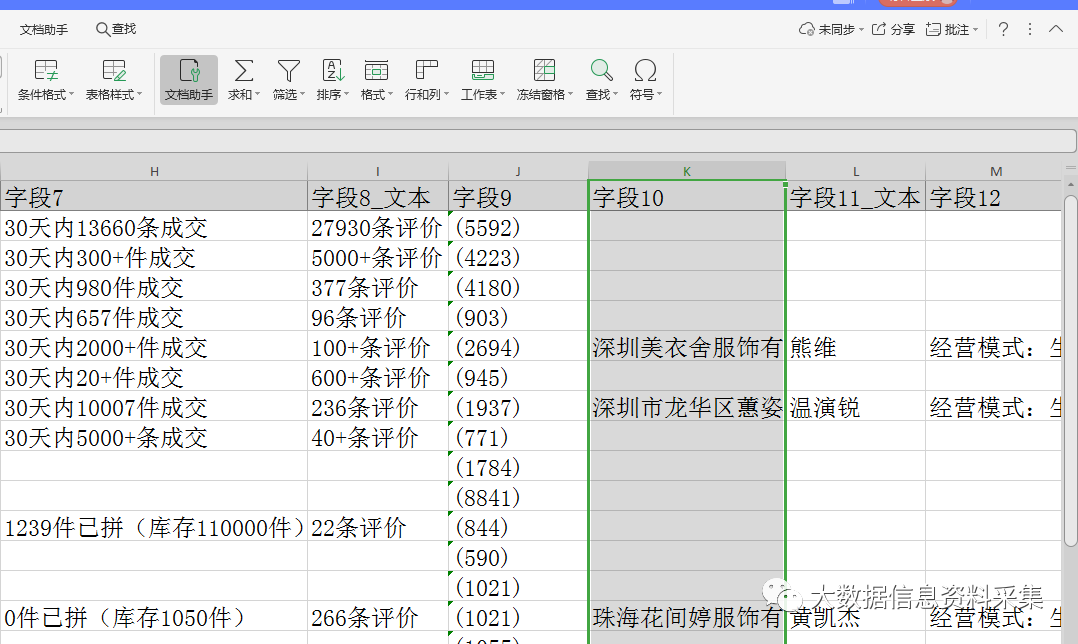Expand the 求和 dropdown arrow
The image size is (1078, 644).
258,94
